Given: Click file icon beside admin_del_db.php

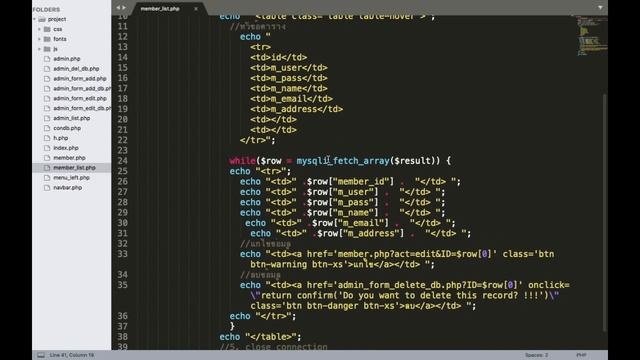Looking at the screenshot, I should point(47,69).
